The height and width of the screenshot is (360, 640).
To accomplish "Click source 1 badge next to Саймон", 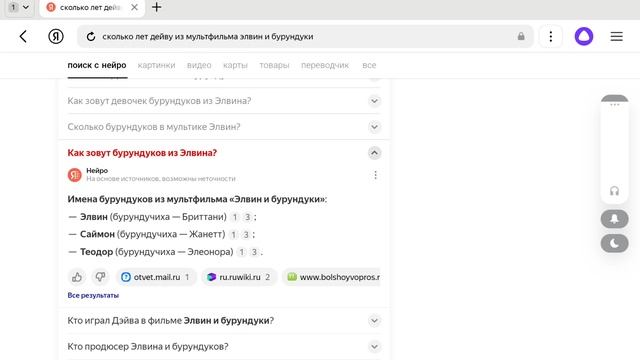I will point(233,235).
